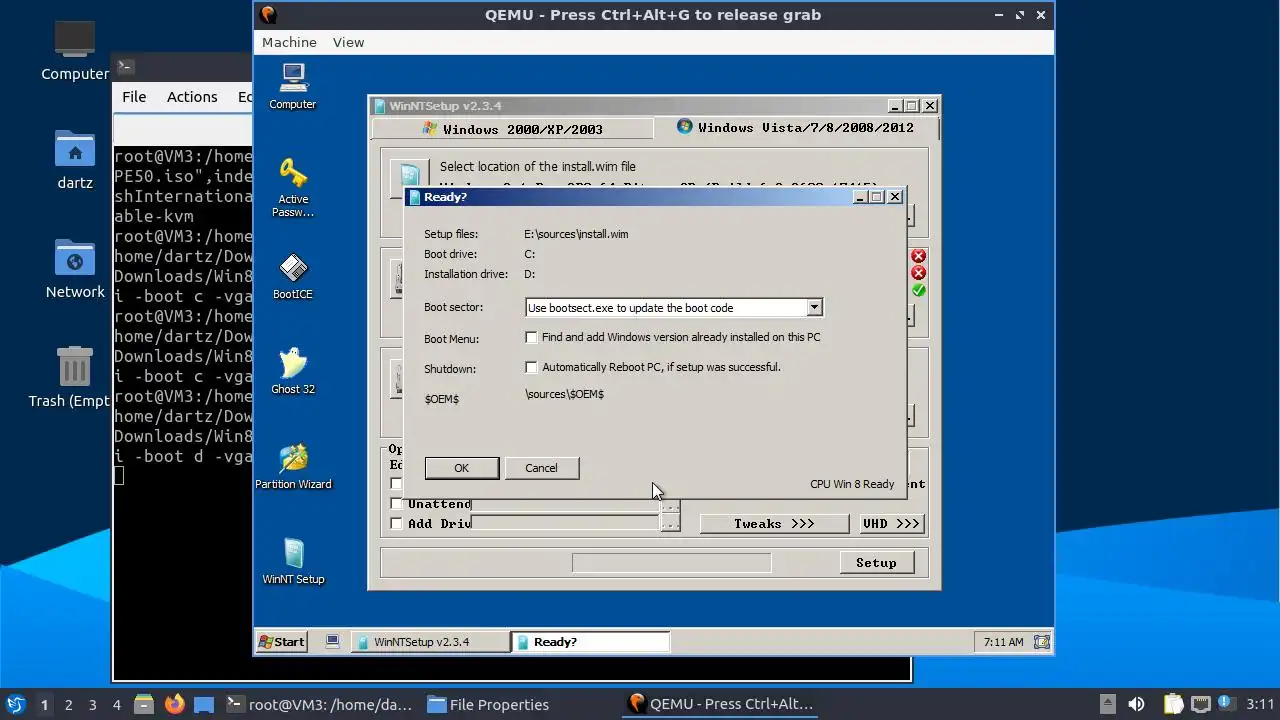
Task: Click the show-desktop icon beside guest Start
Action: click(333, 642)
